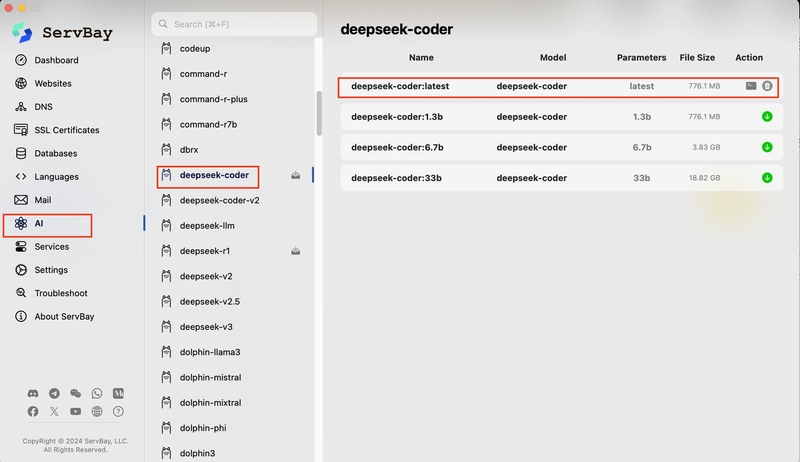Click the Parameters column header
Screen dimensions: 800x462
641,58
